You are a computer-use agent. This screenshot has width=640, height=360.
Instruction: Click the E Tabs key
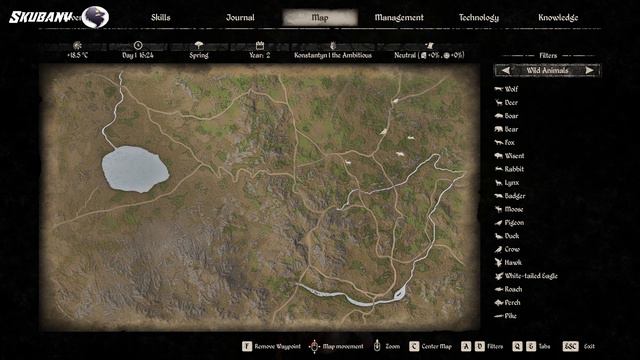pos(531,346)
